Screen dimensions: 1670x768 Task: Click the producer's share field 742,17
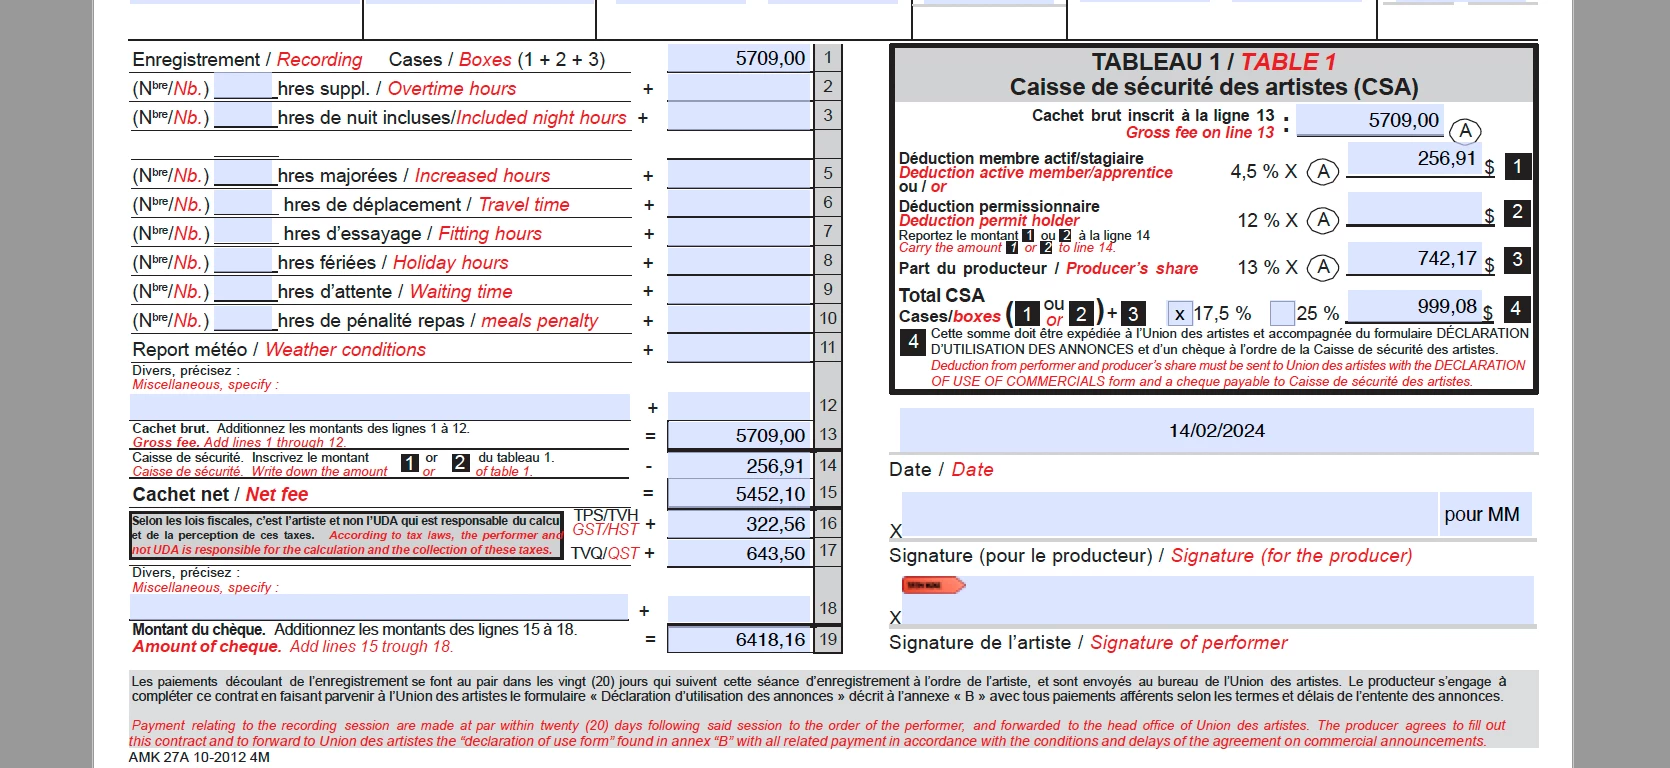[1414, 258]
